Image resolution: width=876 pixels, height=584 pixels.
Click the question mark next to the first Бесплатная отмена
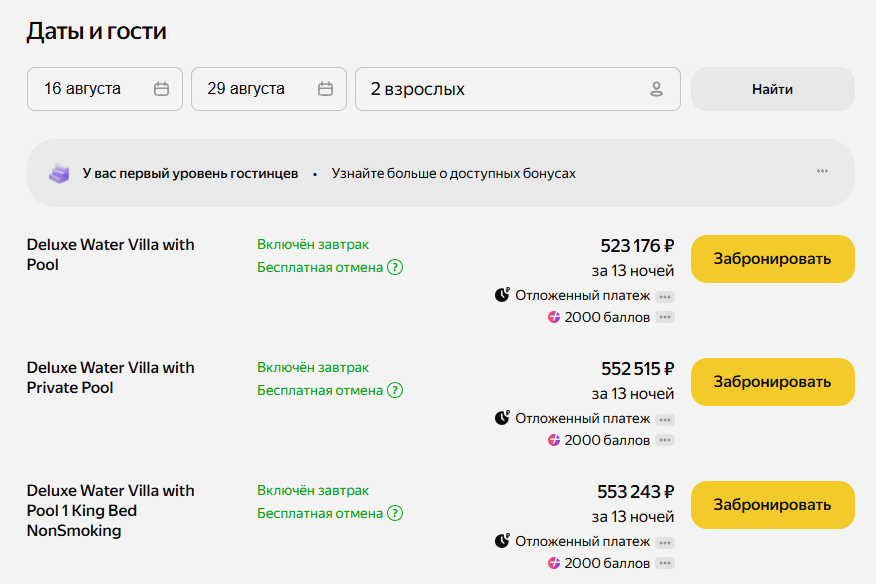395,267
